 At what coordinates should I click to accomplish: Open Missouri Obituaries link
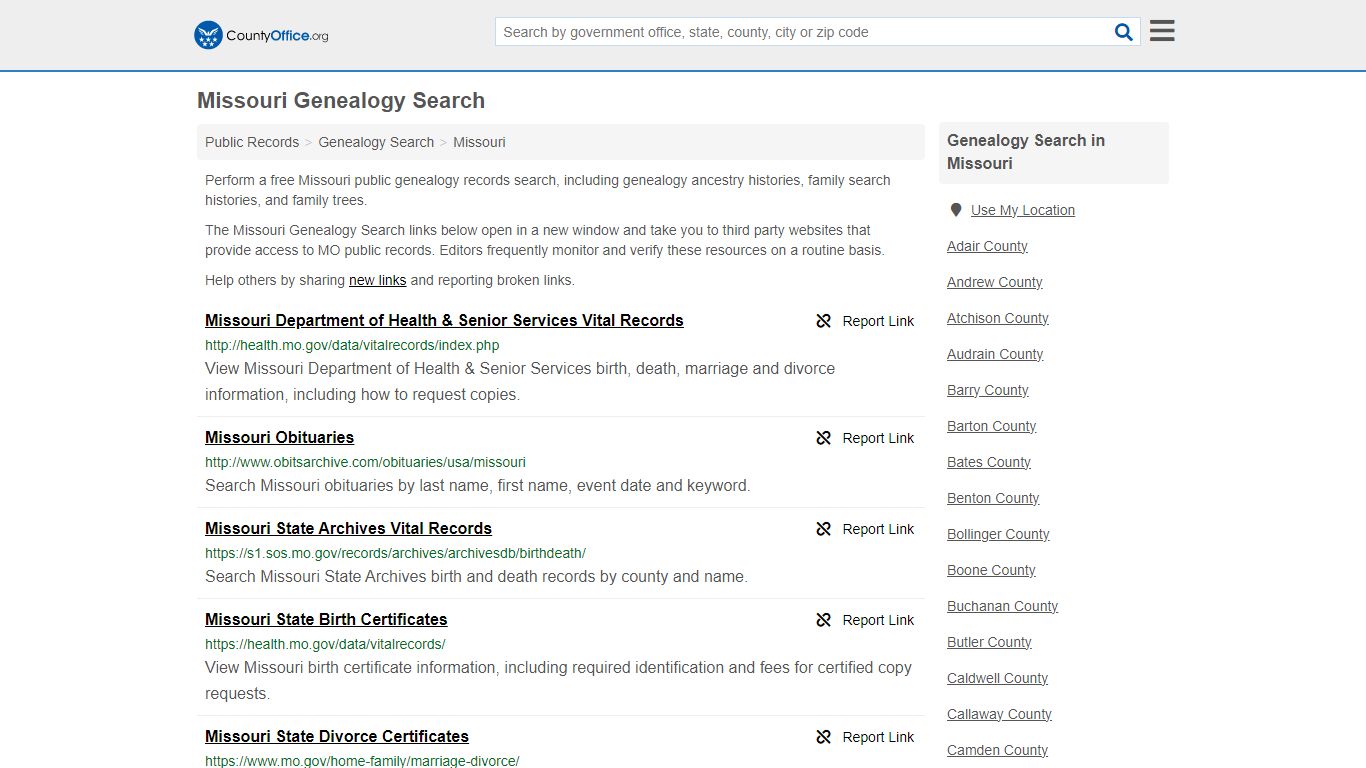(279, 437)
